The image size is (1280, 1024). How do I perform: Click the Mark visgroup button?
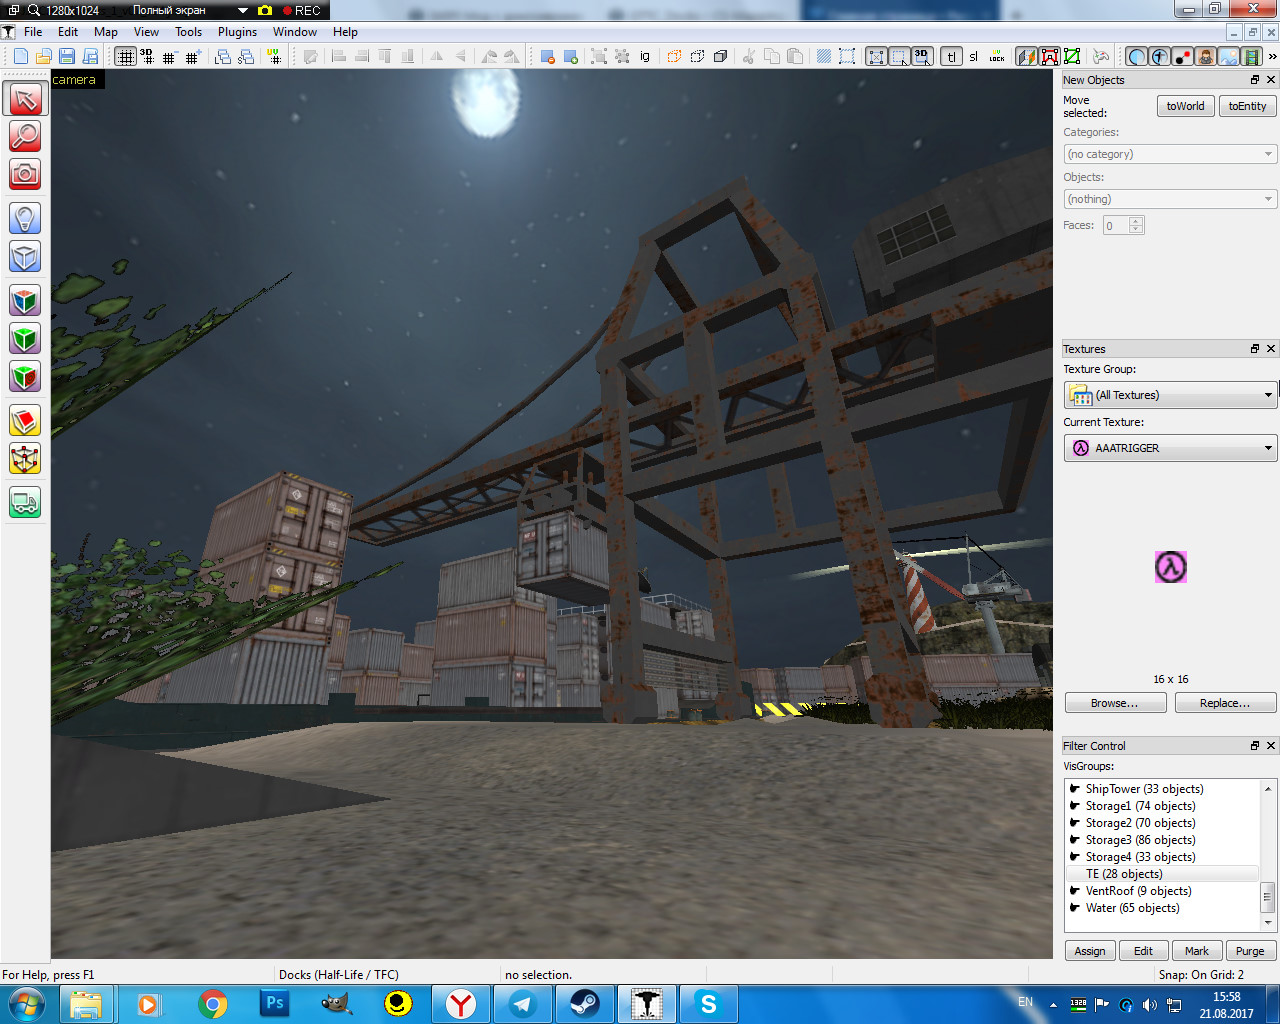(1197, 951)
